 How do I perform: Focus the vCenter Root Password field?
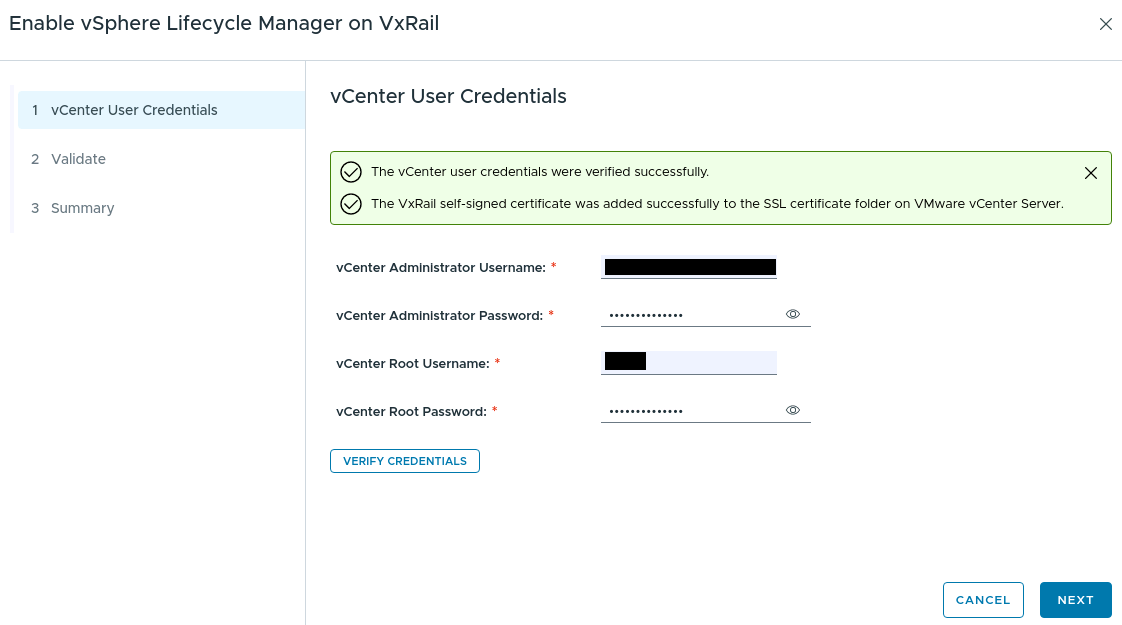pyautogui.click(x=690, y=410)
